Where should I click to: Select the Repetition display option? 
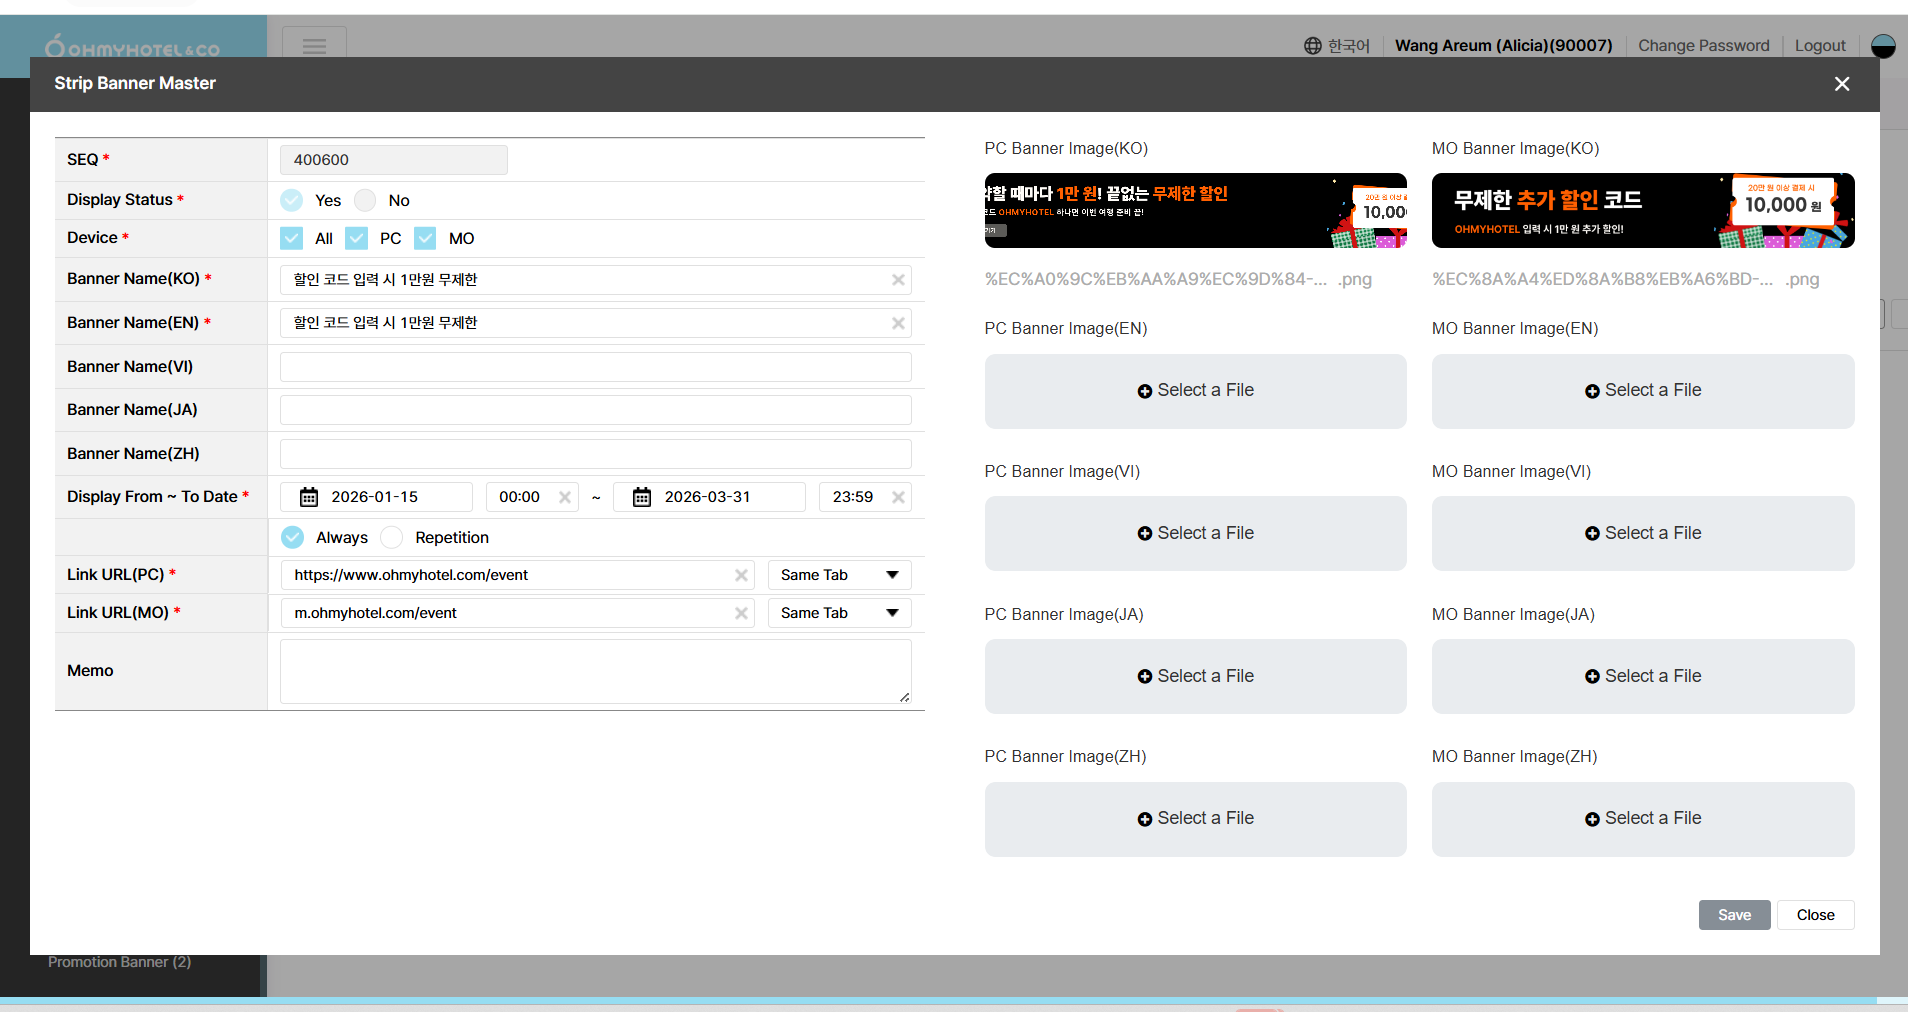[x=392, y=537]
